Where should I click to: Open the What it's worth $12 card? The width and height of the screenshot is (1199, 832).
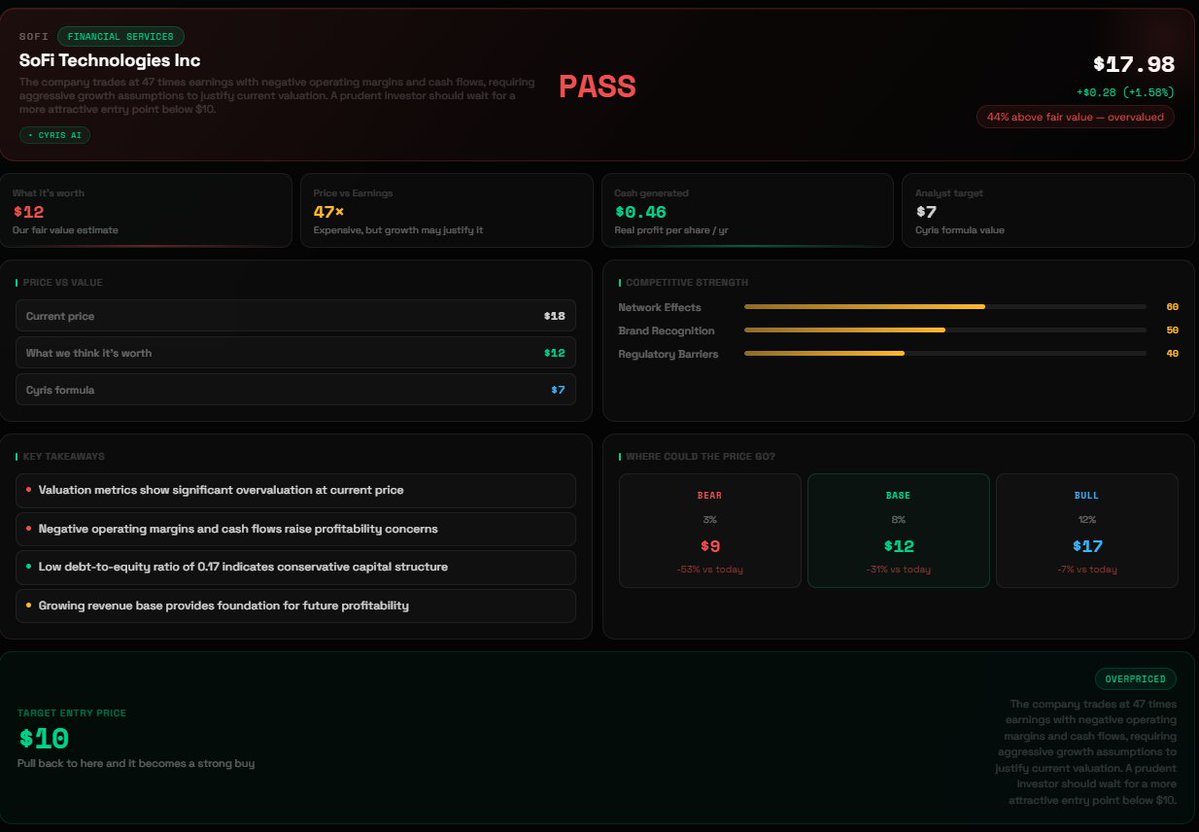tap(145, 210)
